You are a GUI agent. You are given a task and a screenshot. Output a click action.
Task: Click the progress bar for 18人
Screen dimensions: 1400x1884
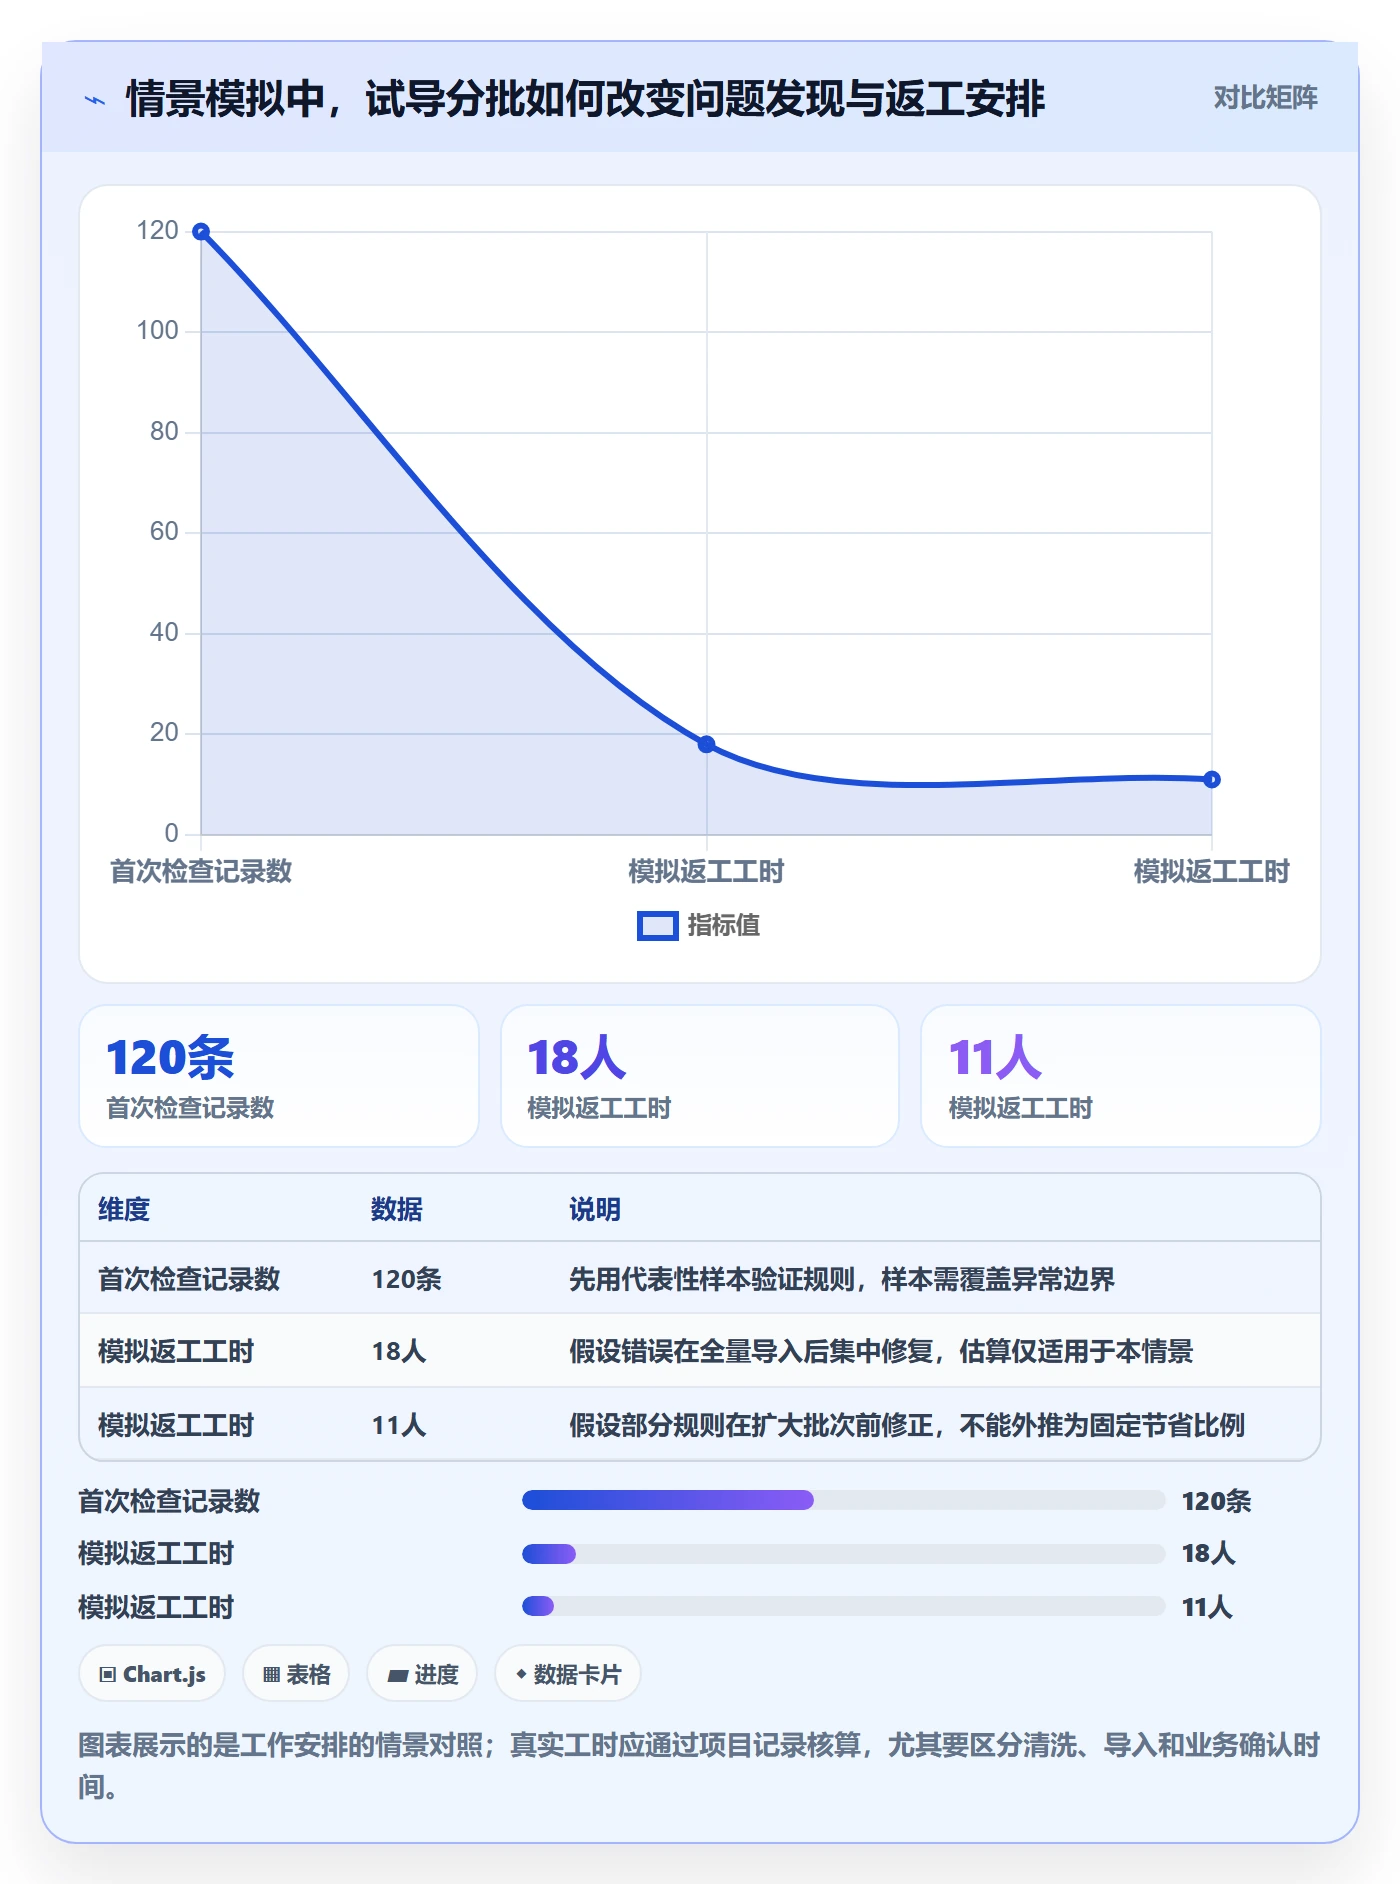tap(843, 1554)
